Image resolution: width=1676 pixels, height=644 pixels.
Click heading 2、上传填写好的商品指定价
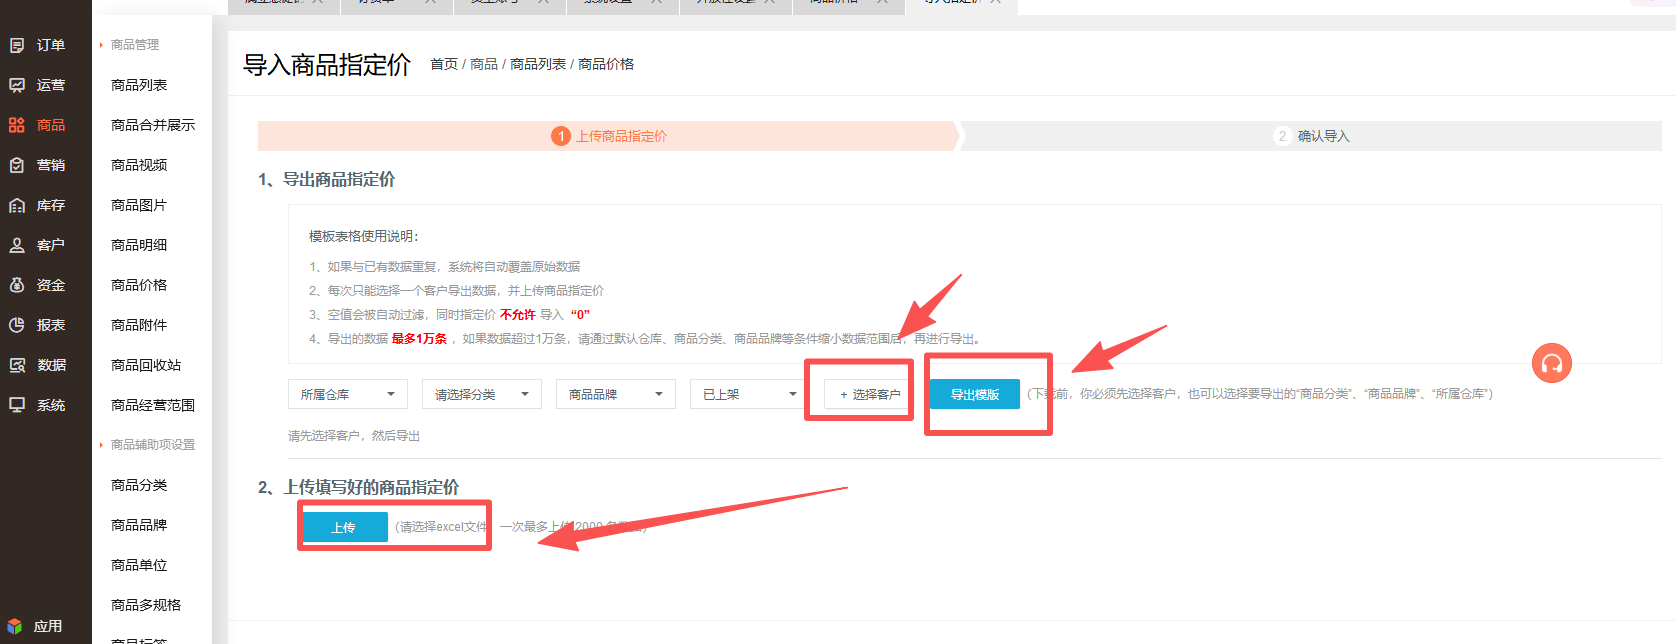[358, 487]
